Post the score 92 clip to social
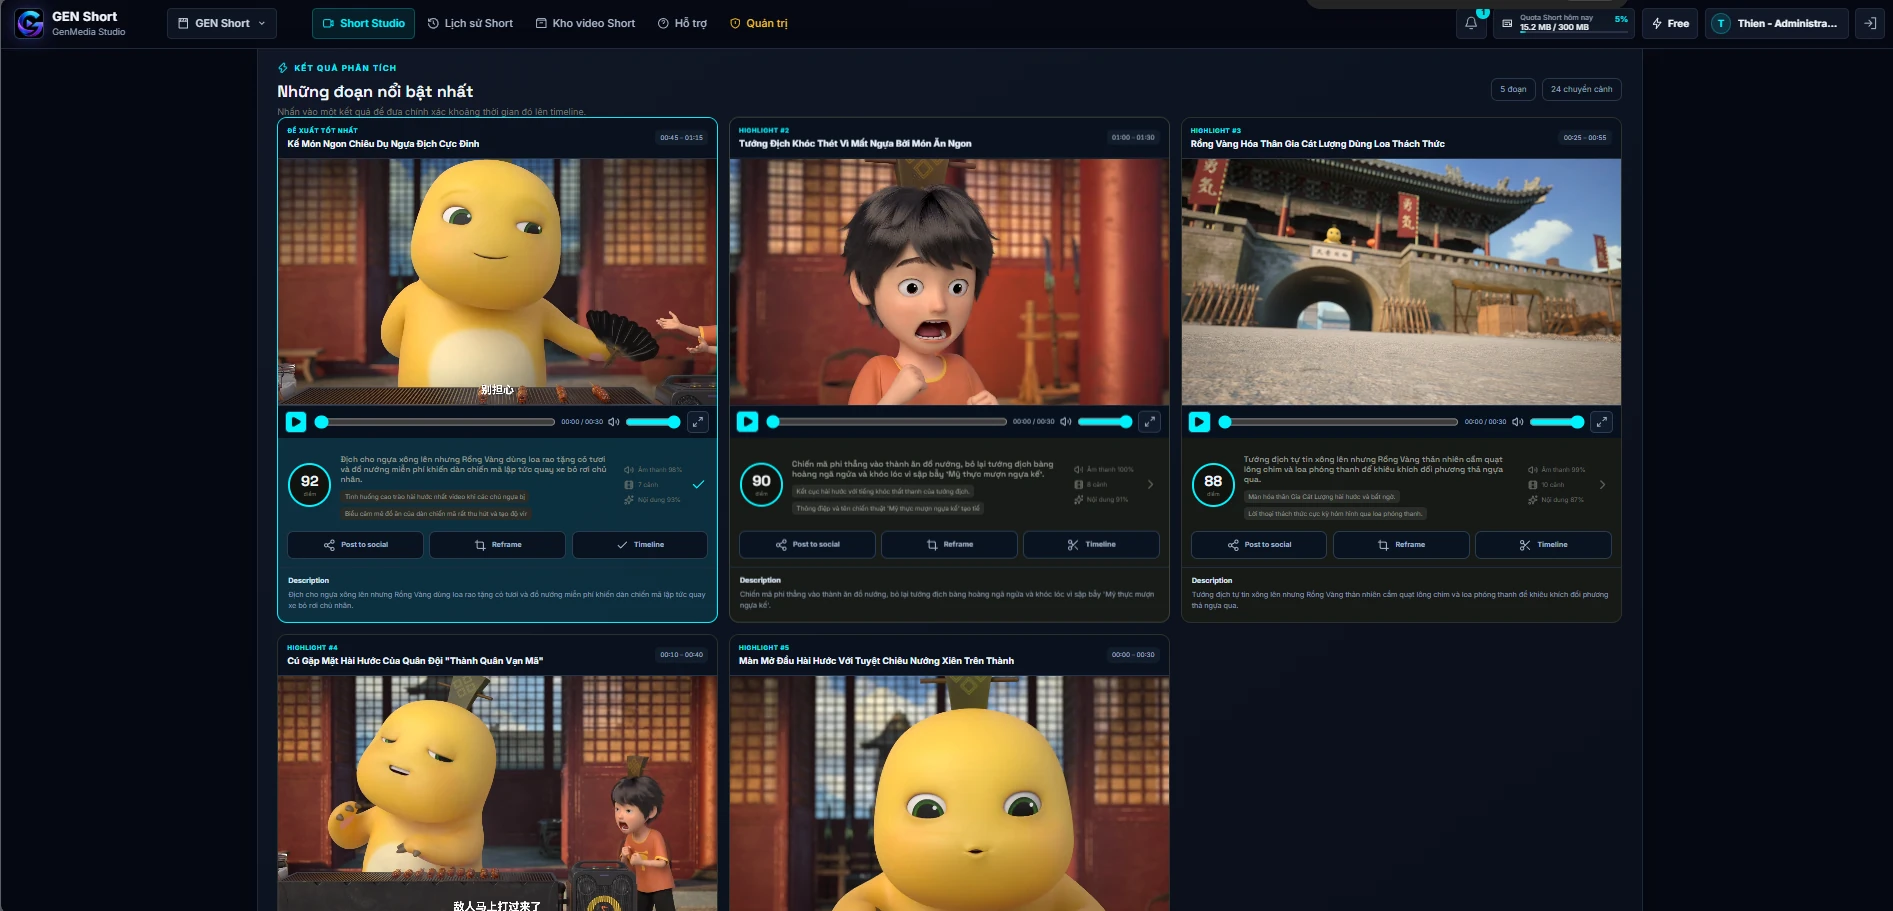The image size is (1893, 911). point(355,545)
